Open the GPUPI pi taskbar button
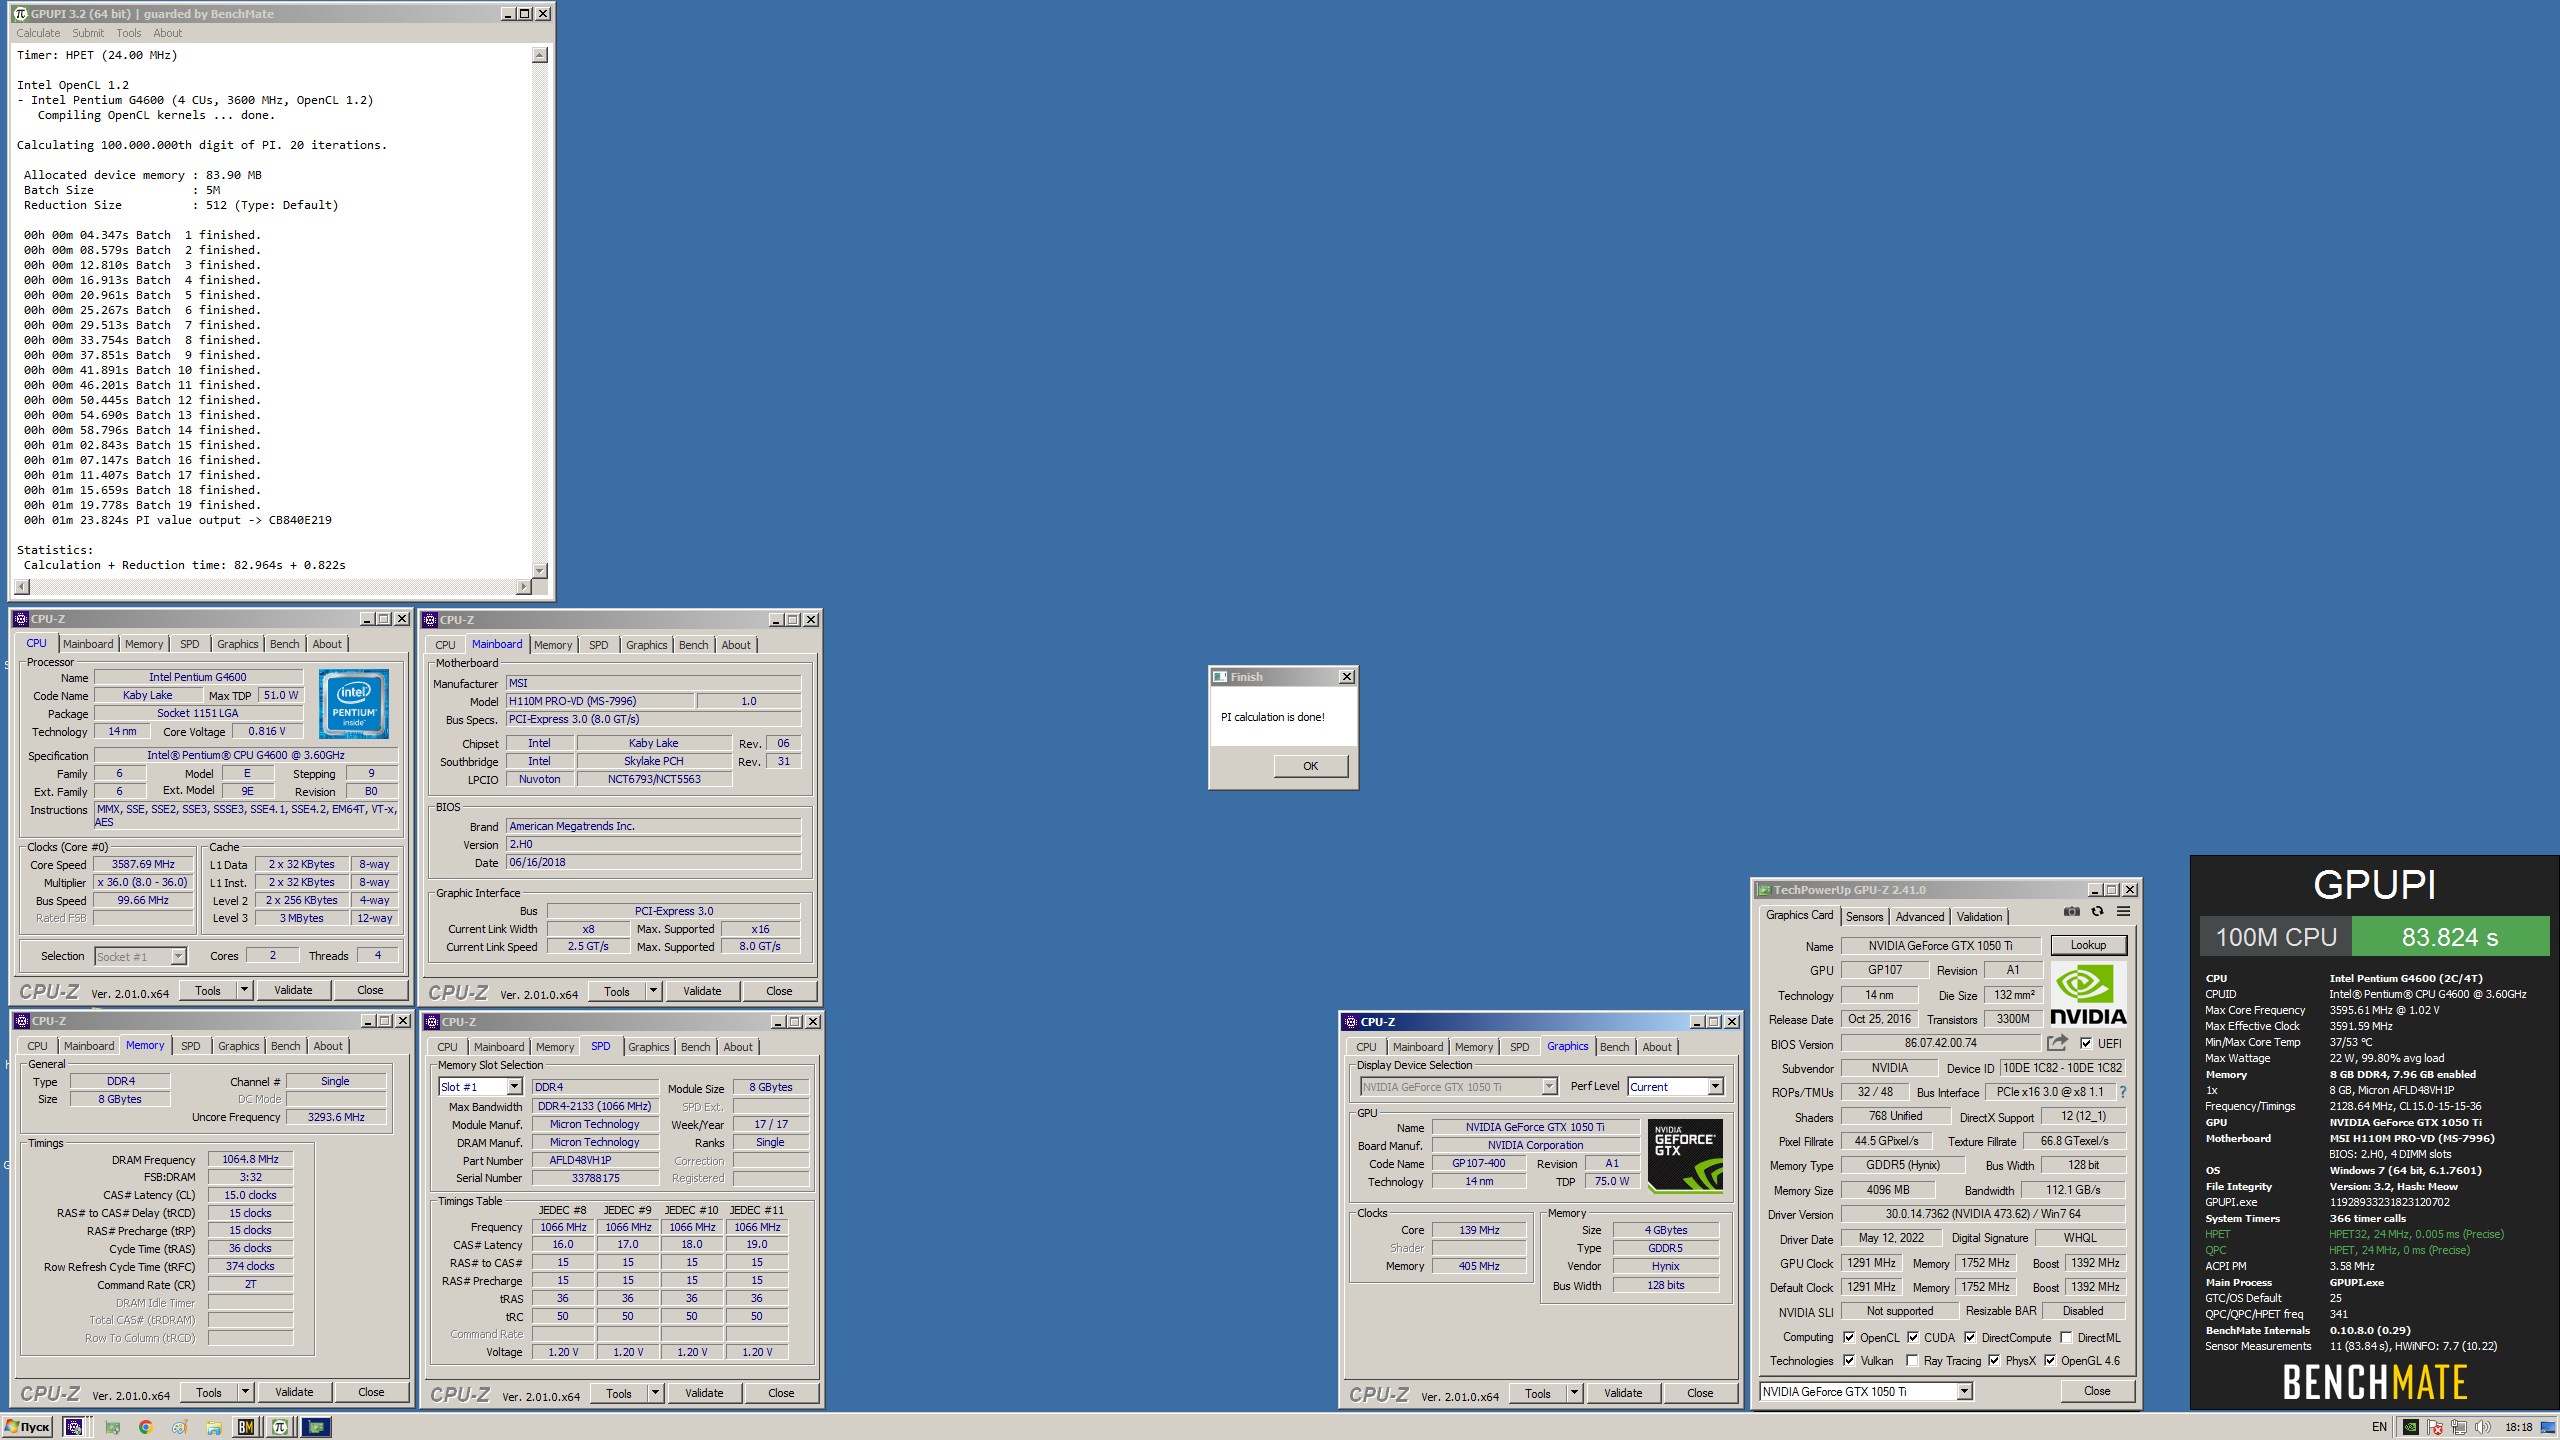This screenshot has width=2560, height=1440. click(280, 1427)
